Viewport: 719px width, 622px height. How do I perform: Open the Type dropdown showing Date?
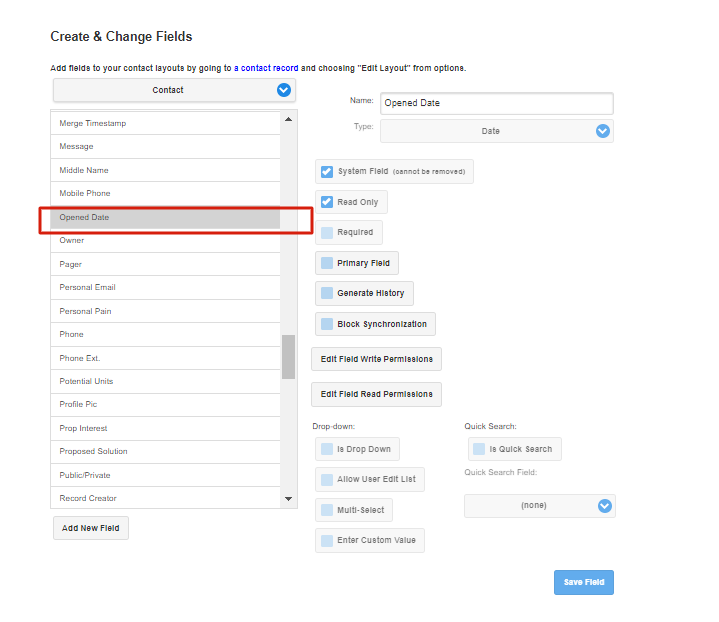coord(497,131)
